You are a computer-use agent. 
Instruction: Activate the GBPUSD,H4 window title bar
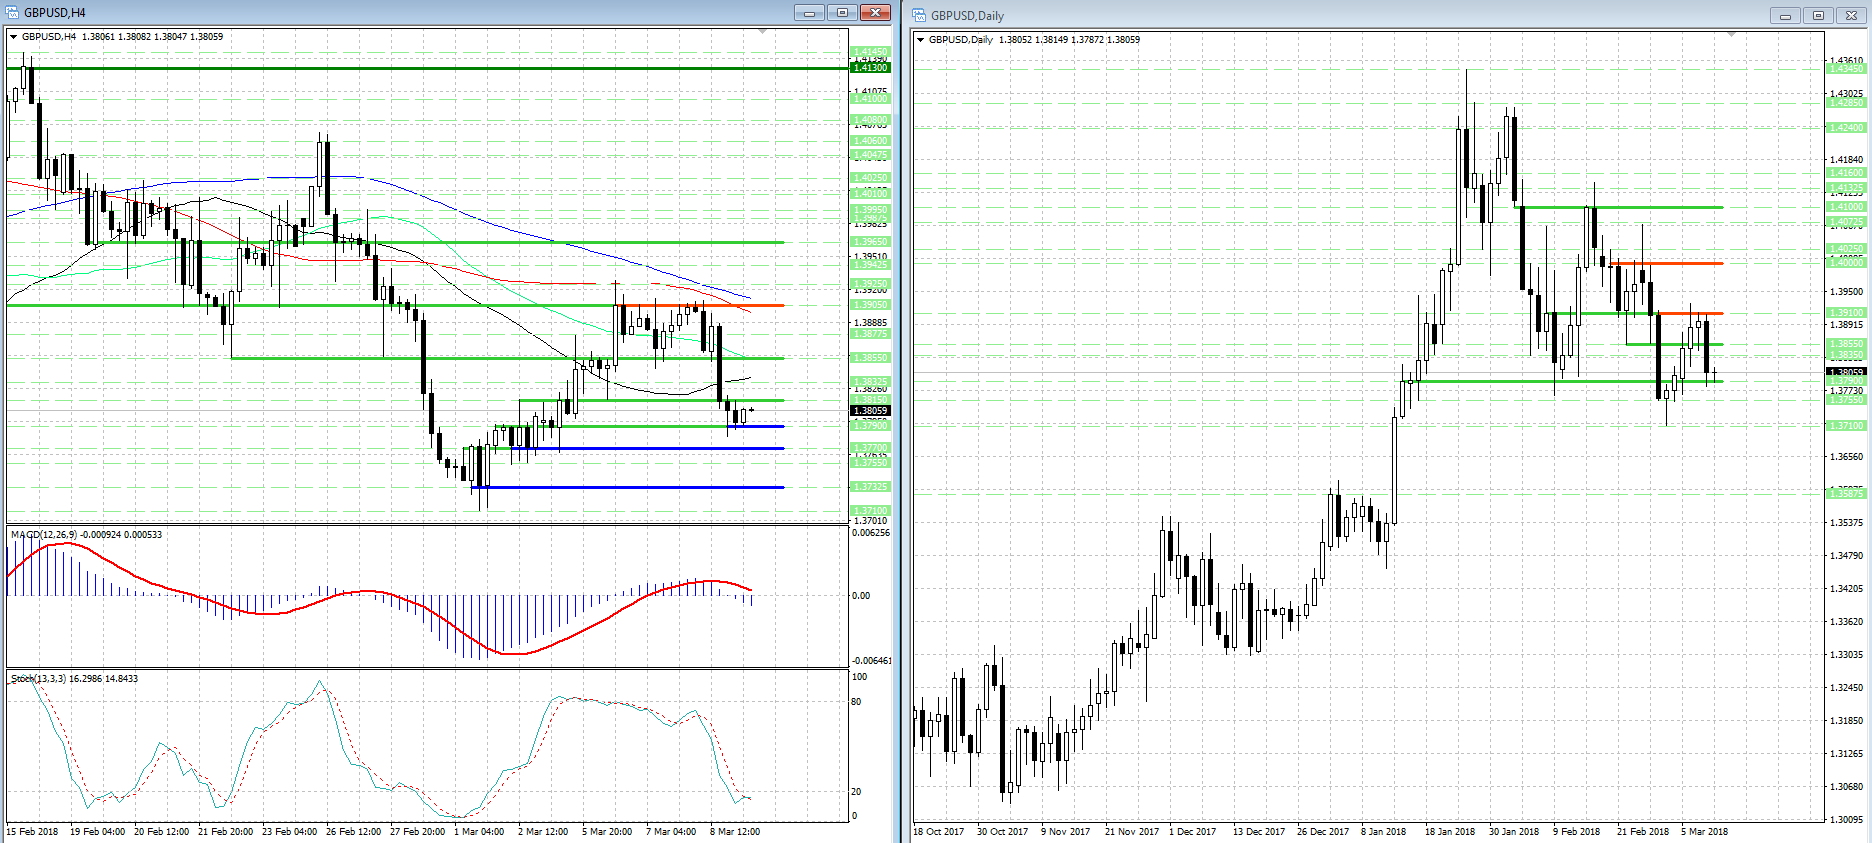(x=400, y=13)
